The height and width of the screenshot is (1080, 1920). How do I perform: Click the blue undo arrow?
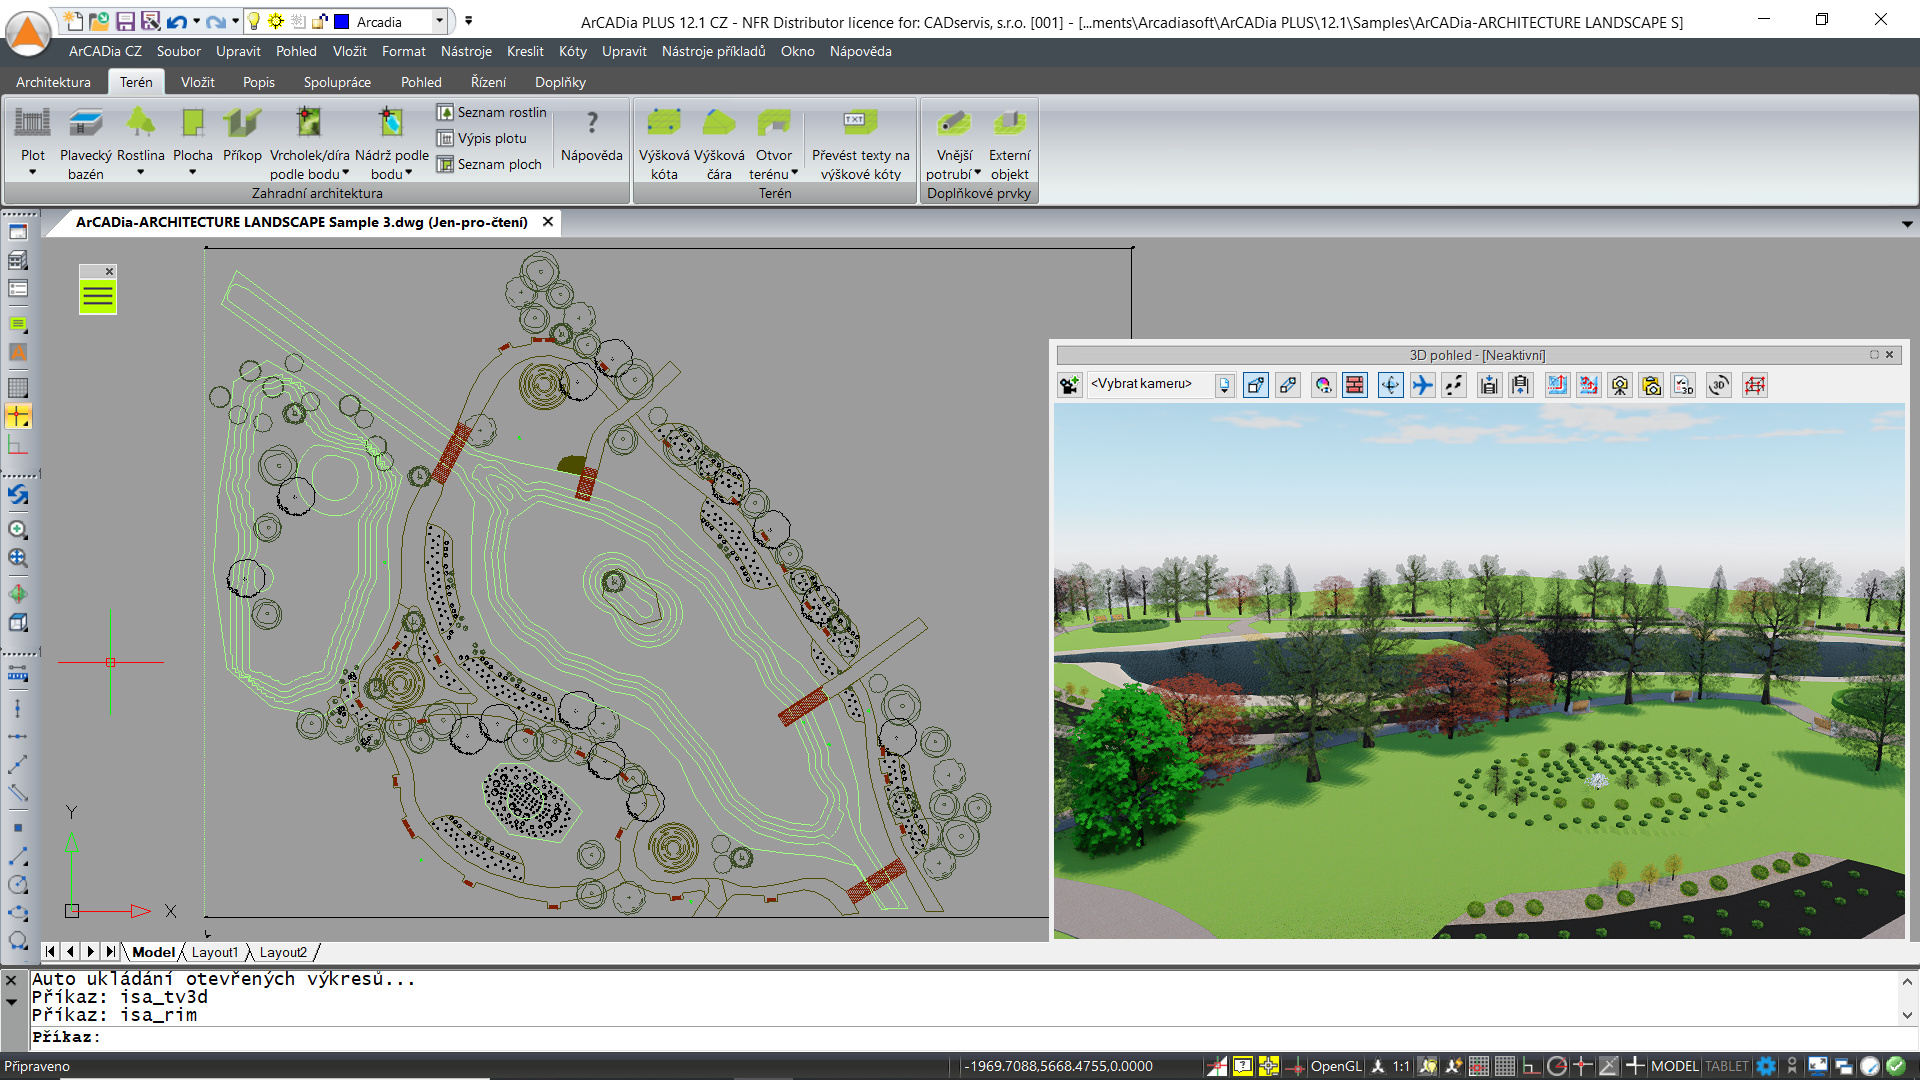click(177, 21)
